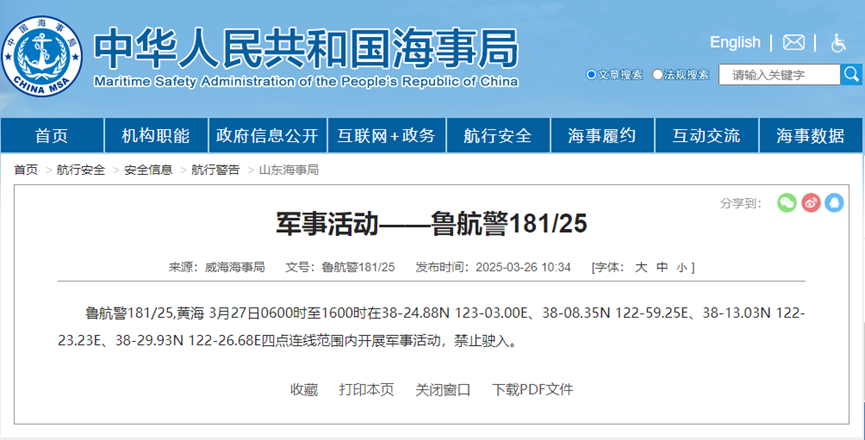865x440 pixels.
Task: Click the search magnifier button
Action: 851,74
